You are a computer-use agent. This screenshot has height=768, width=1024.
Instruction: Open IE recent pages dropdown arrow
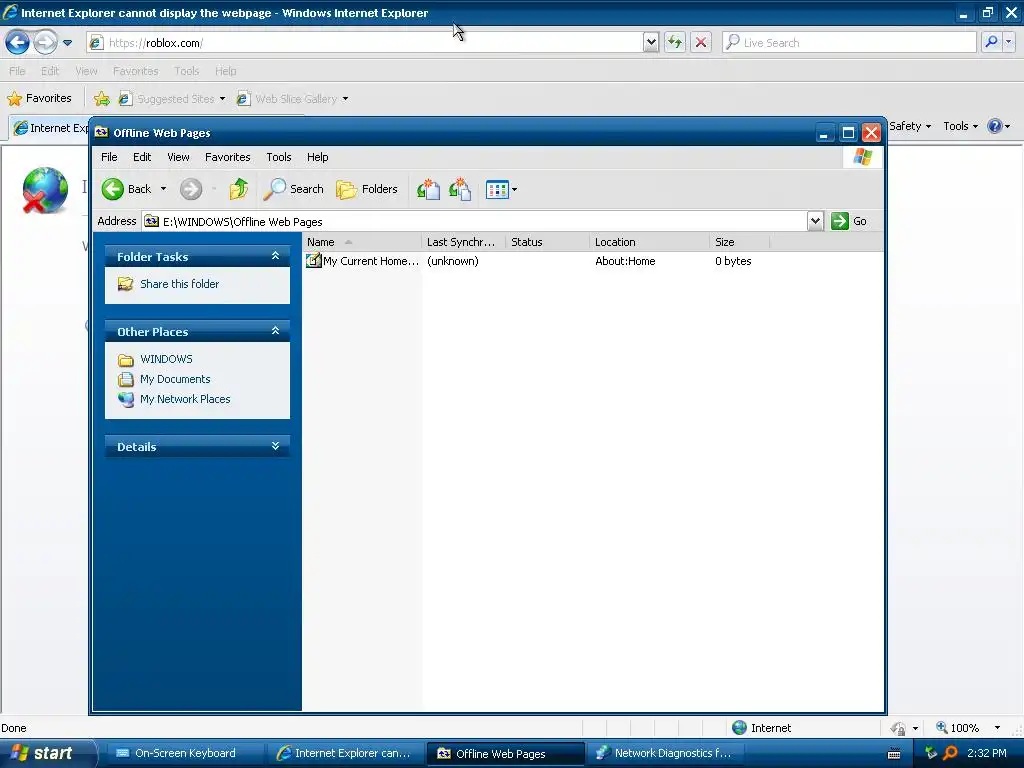tap(67, 43)
